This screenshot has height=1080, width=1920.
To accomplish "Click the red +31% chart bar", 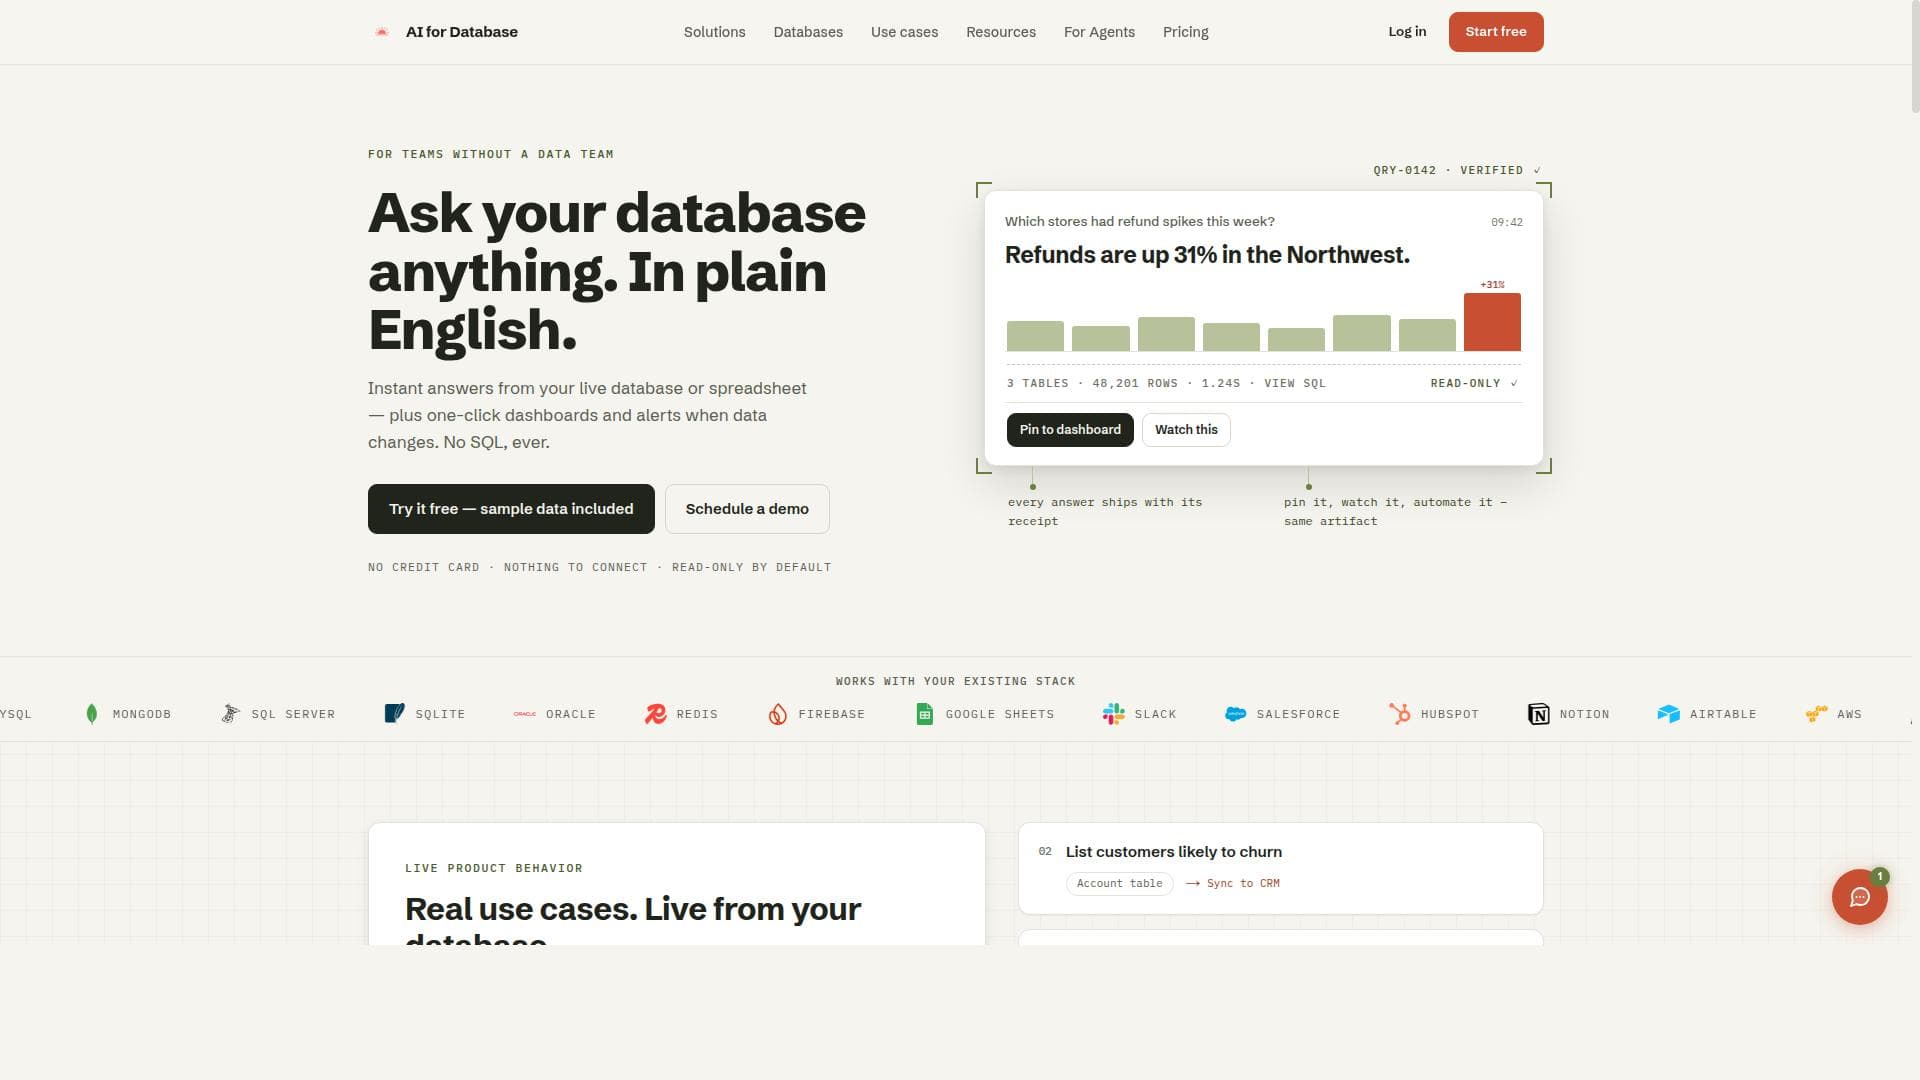I will 1492,322.
